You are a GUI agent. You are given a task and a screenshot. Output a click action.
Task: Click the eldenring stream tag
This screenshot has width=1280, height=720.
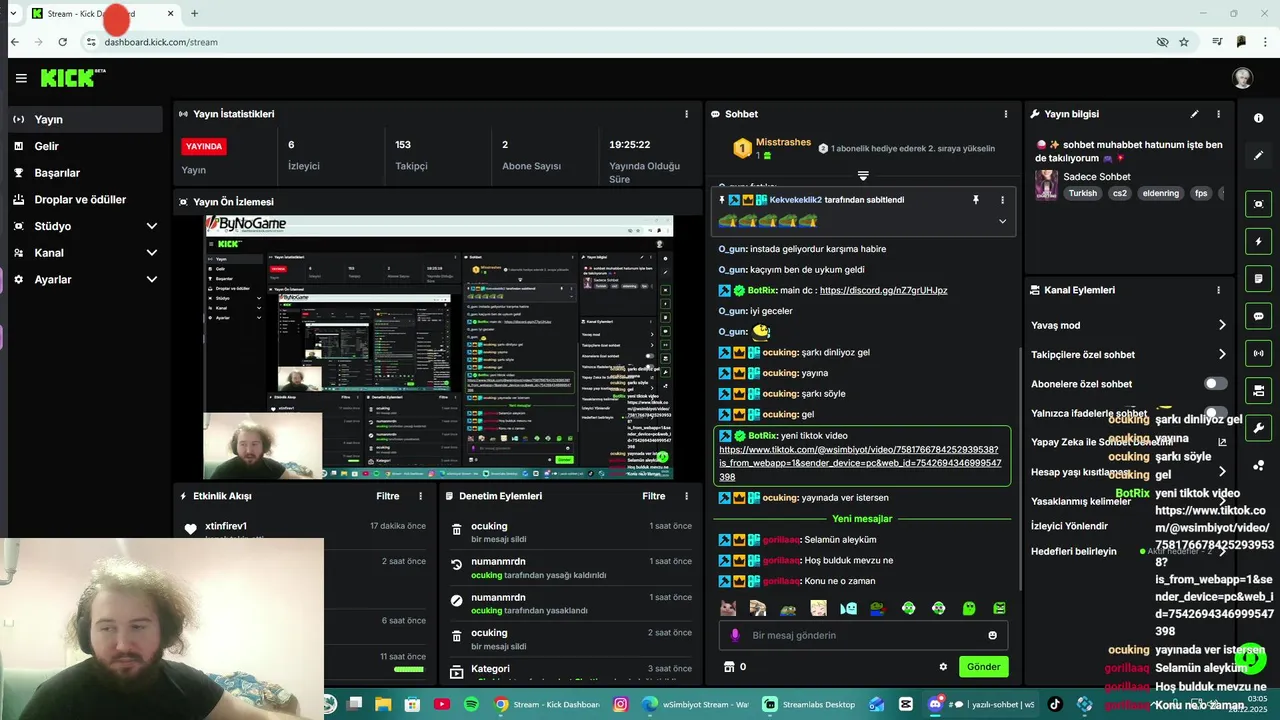tap(1161, 193)
